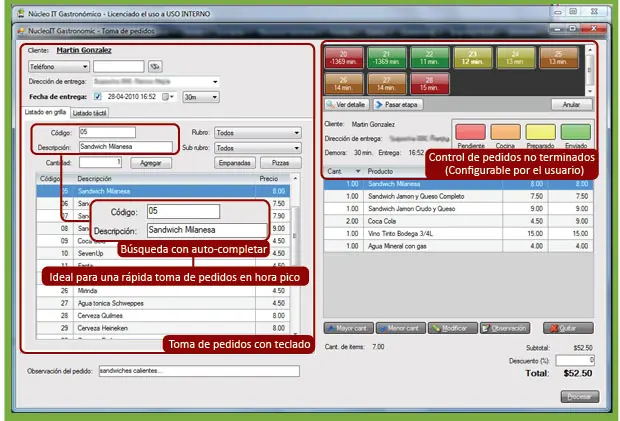Select order tile 27
Viewport: 620px width, 421px height.
(x=386, y=84)
